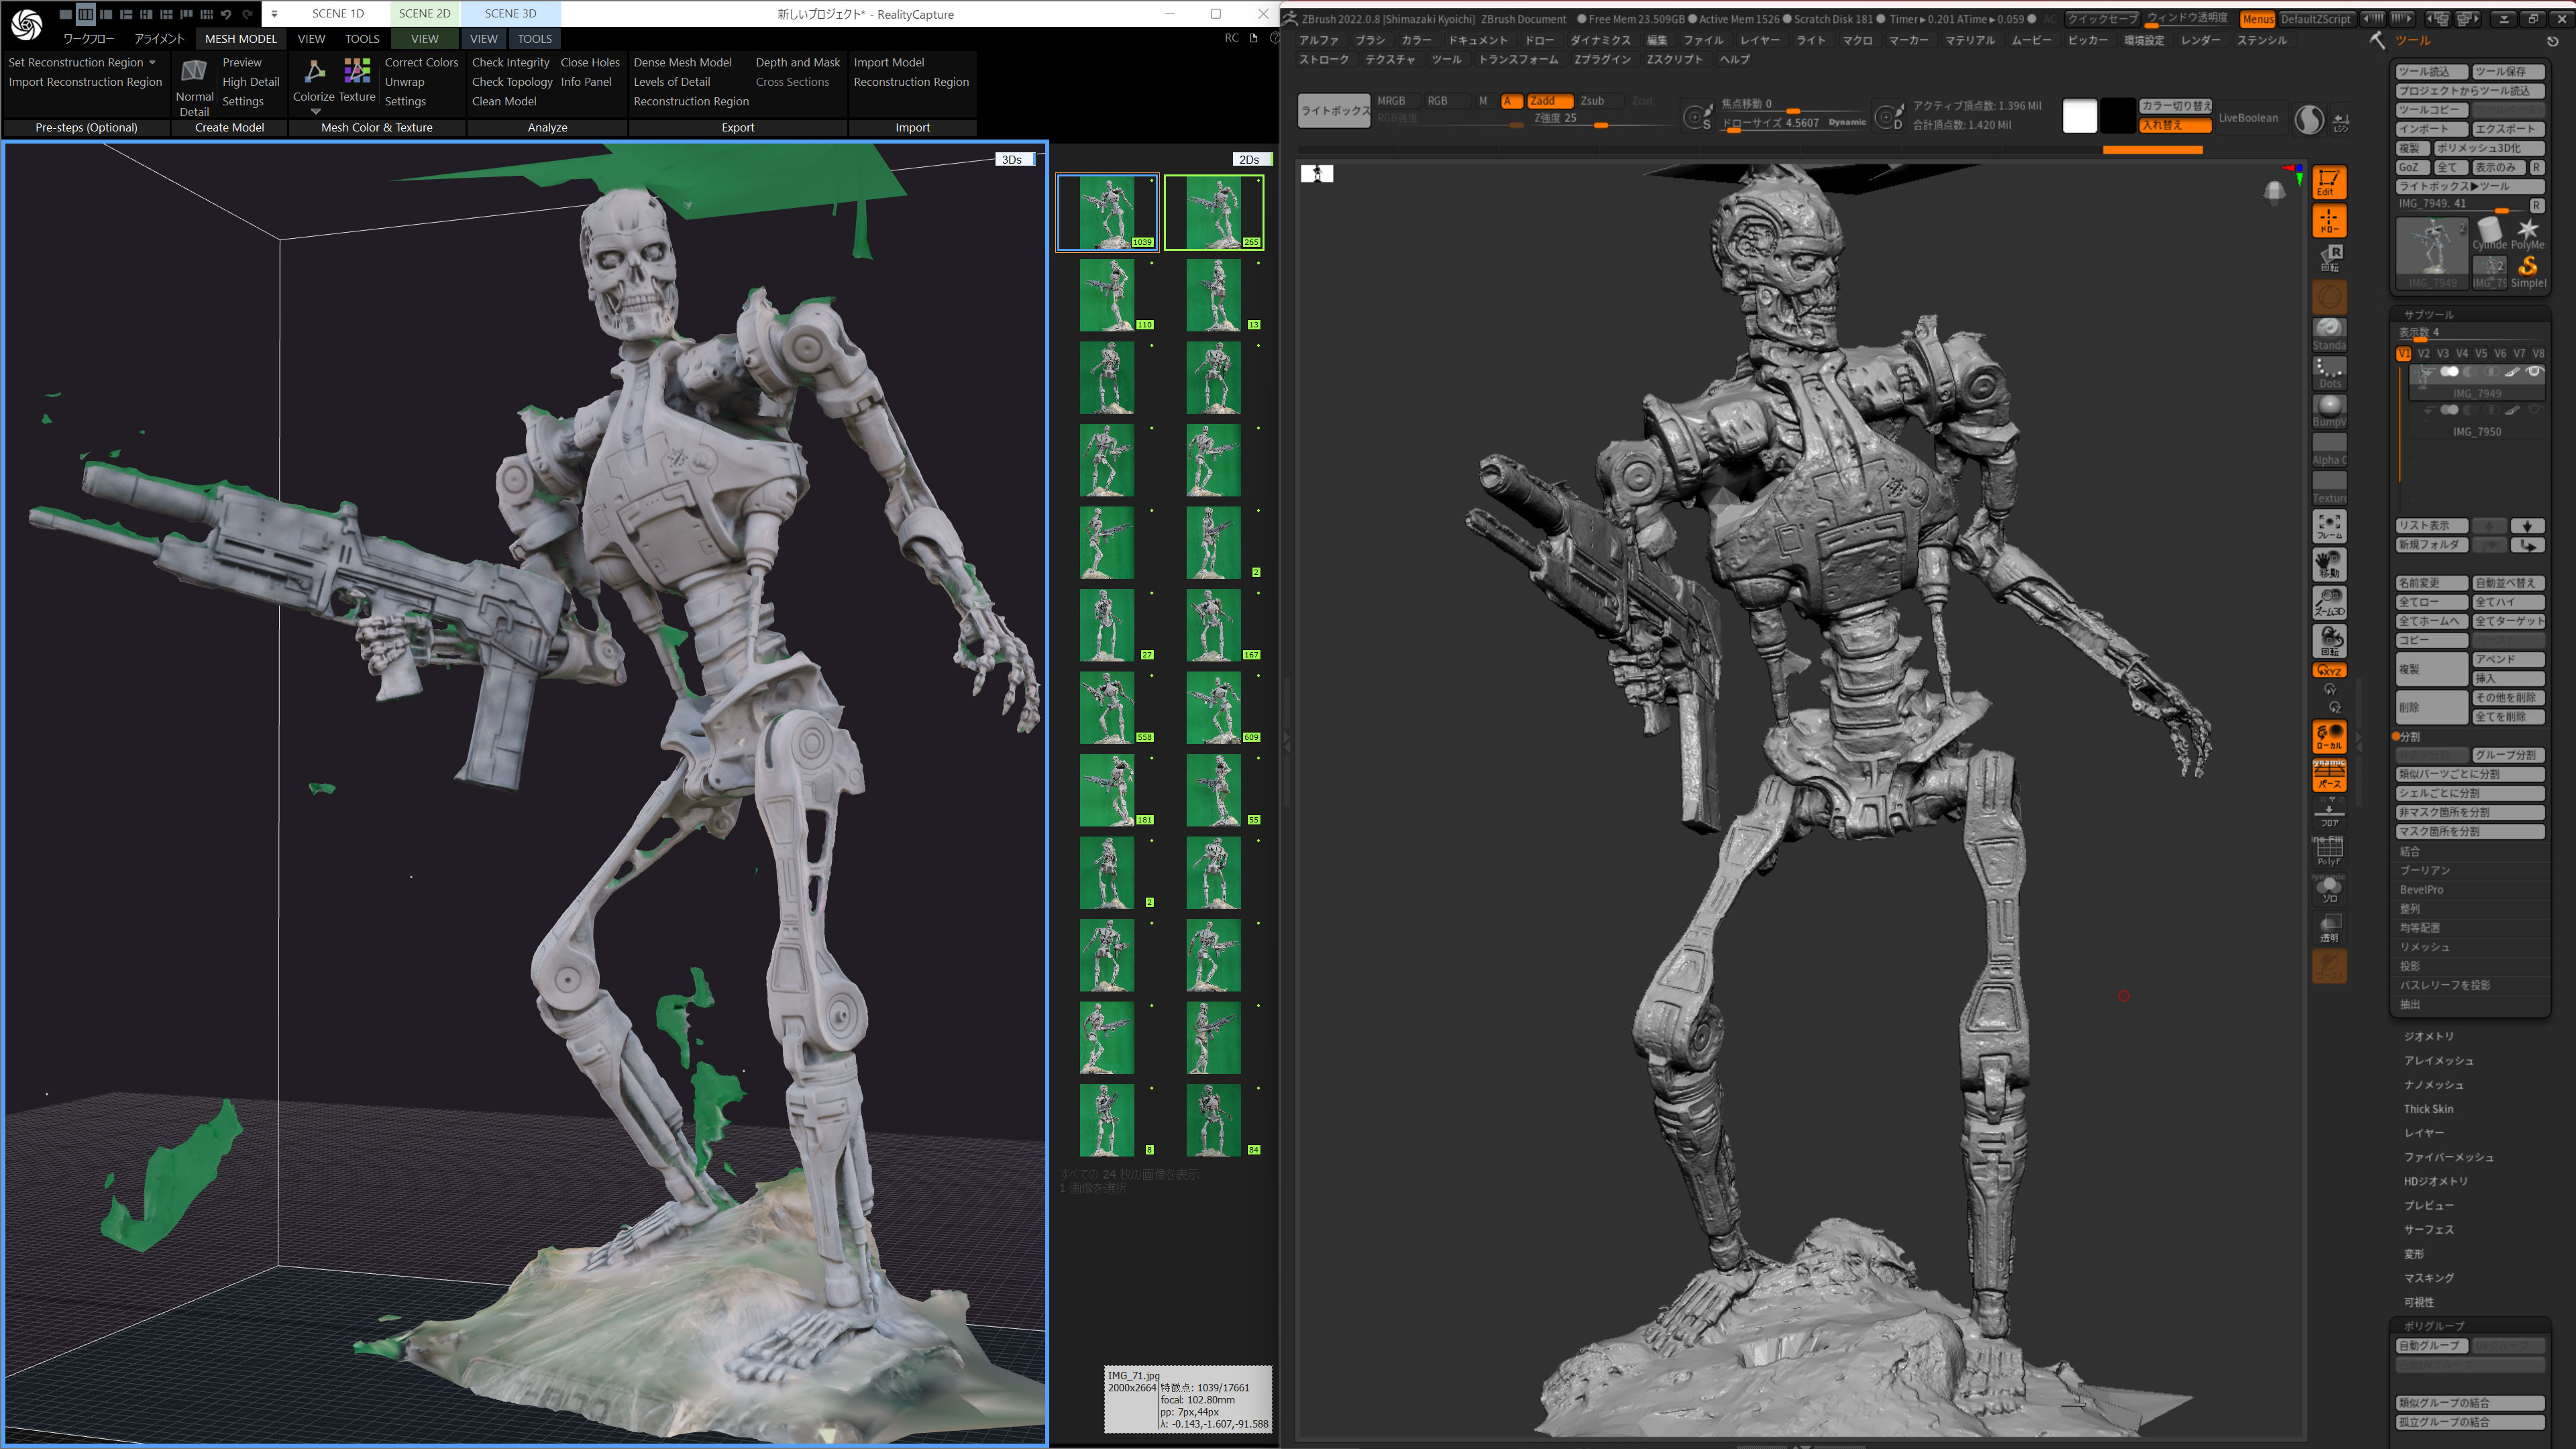This screenshot has height=1449, width=2576.
Task: Open the アライメント tab in RealityCapture
Action: pyautogui.click(x=159, y=39)
